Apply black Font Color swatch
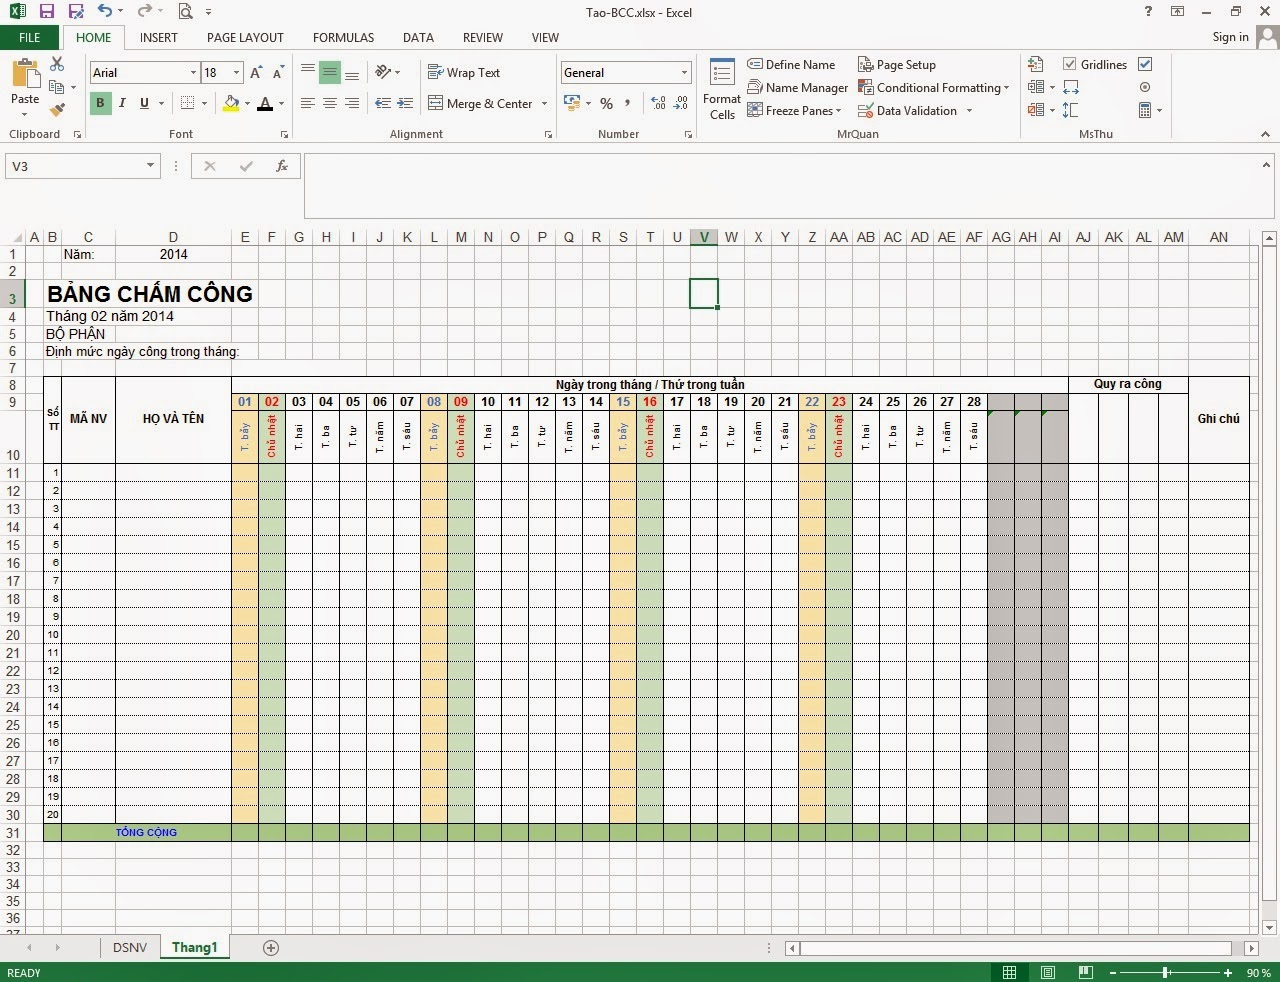Screen dimensions: 1280x982 point(265,103)
